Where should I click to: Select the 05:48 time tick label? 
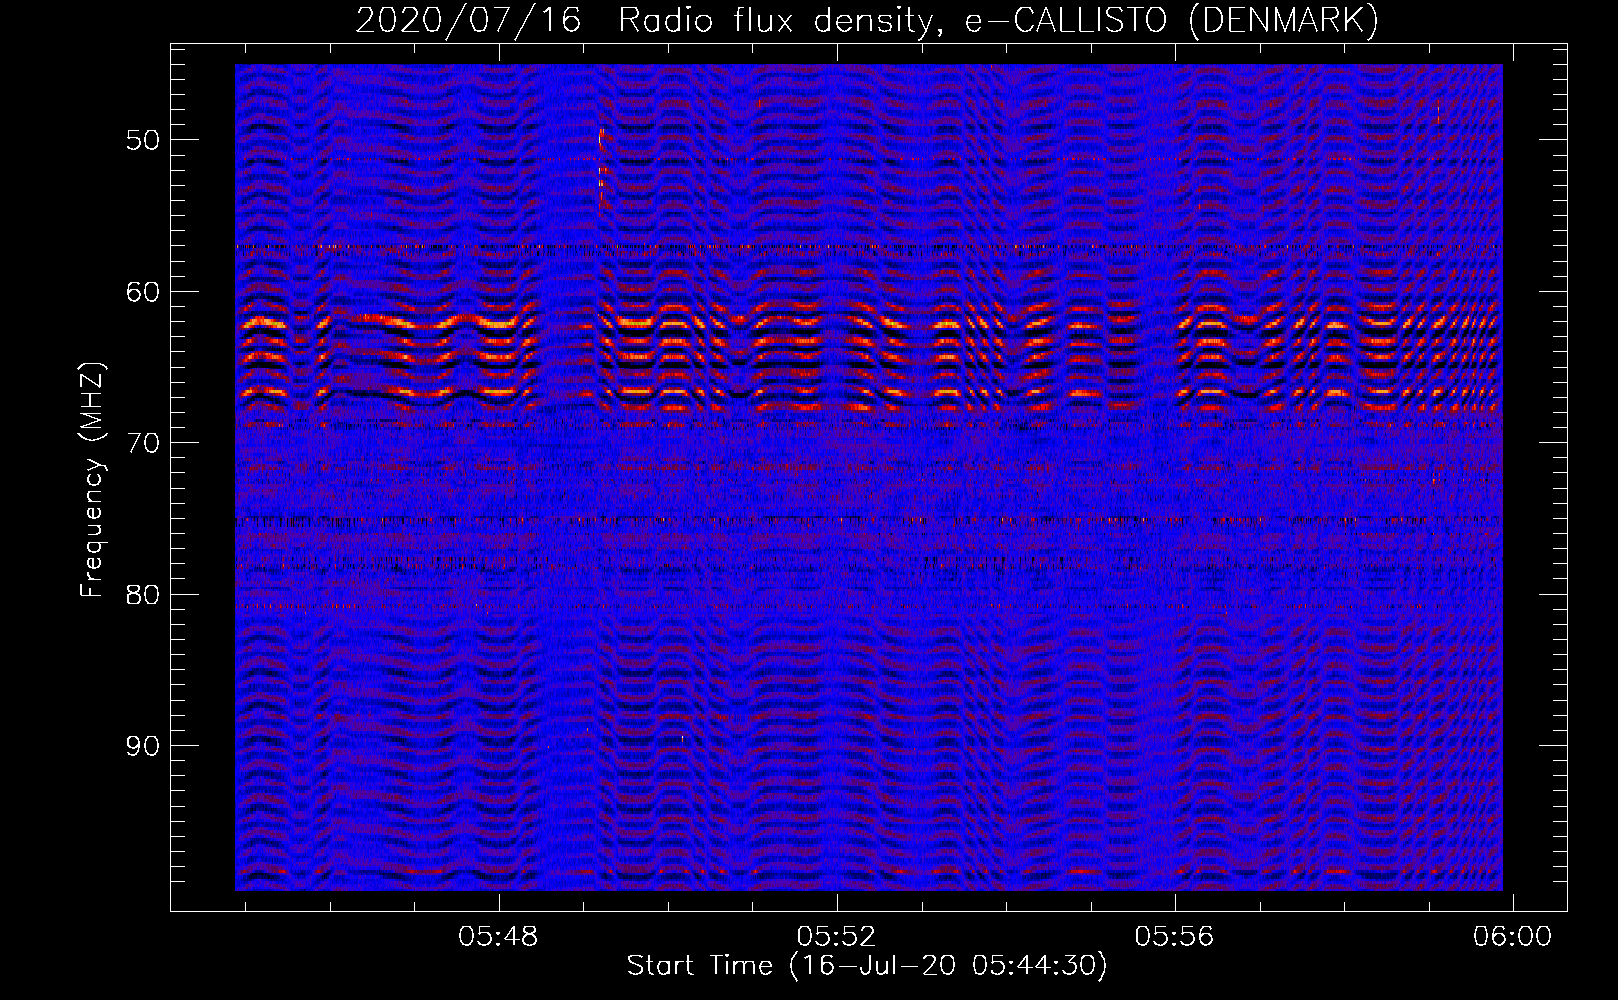(498, 937)
